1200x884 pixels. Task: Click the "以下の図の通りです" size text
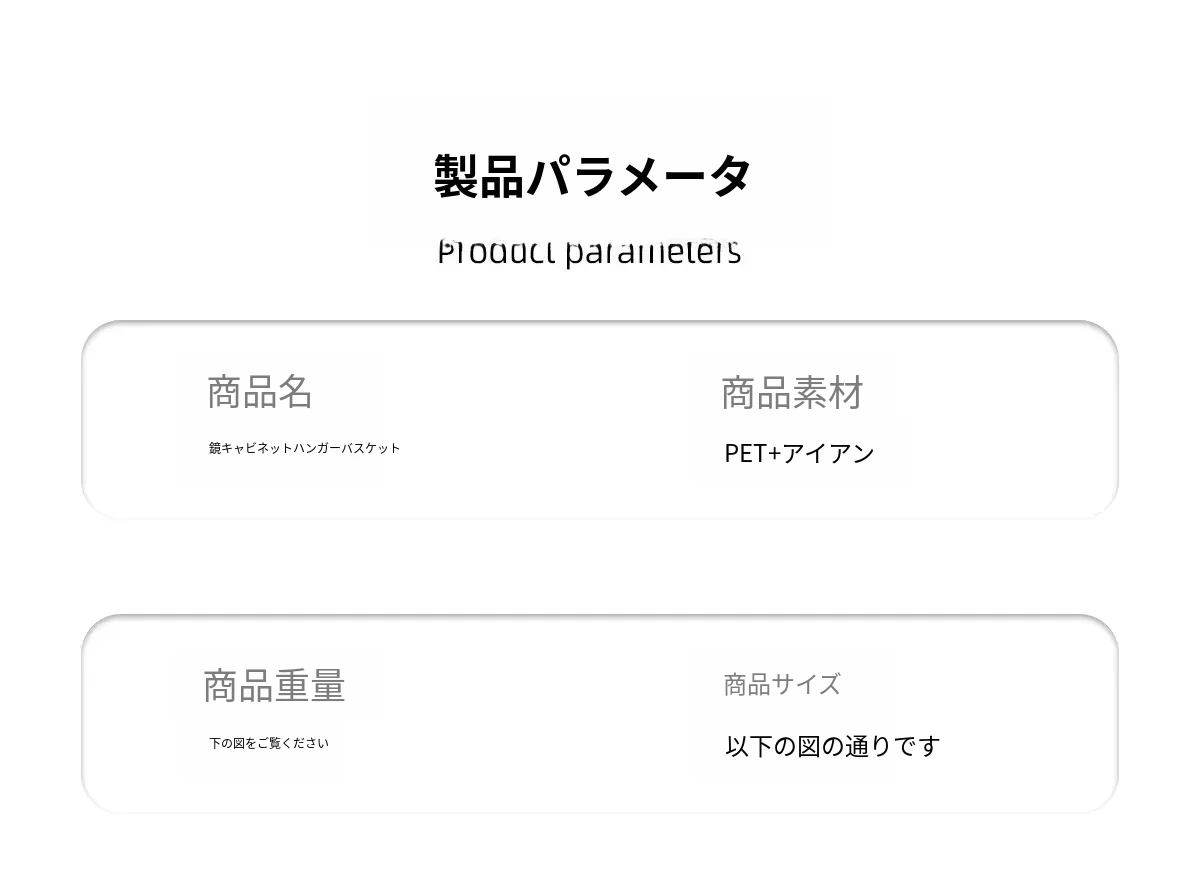(832, 746)
